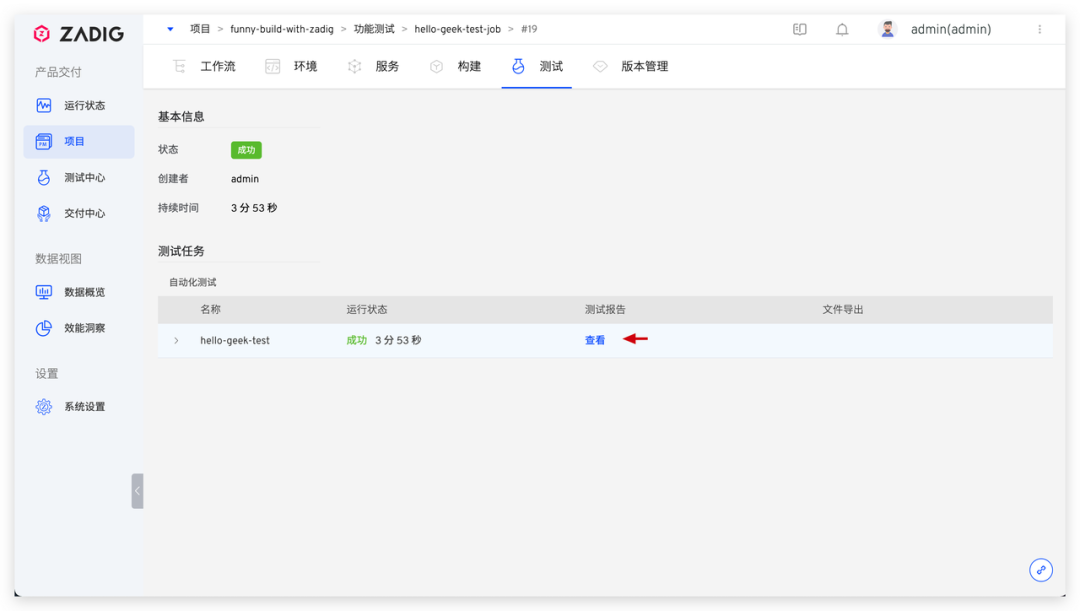Viewport: 1080px width, 611px height.
Task: Open funny-build-with-zadig breadcrumb
Action: [282, 29]
